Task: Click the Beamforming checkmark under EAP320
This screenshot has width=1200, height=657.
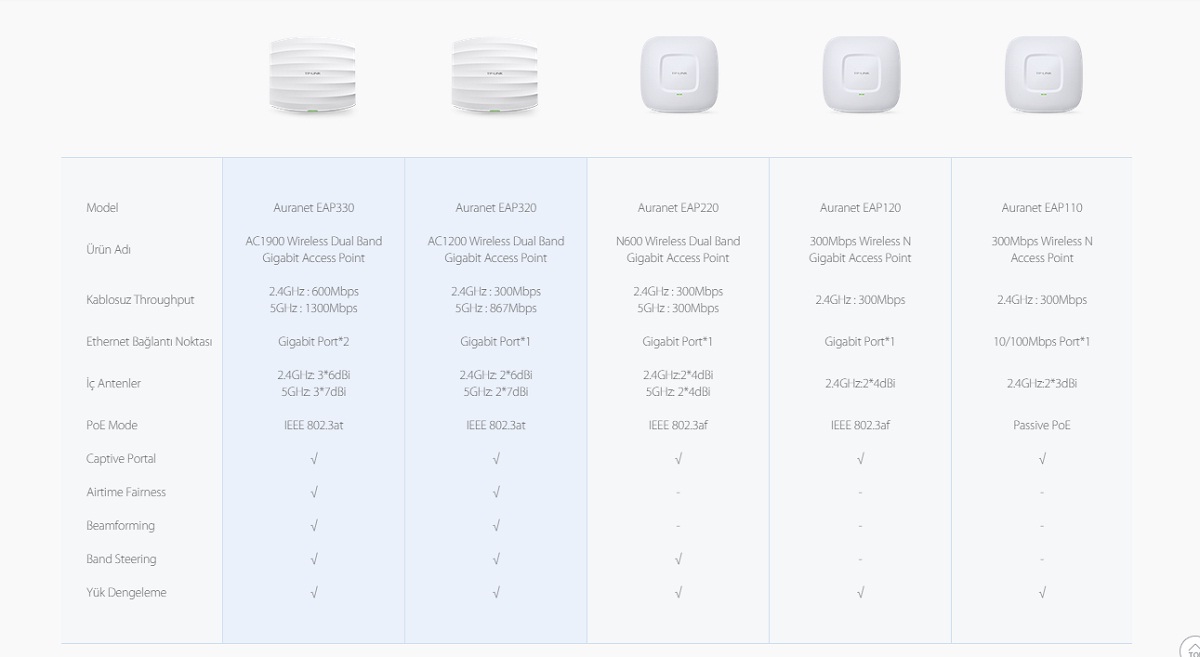Action: [x=496, y=526]
